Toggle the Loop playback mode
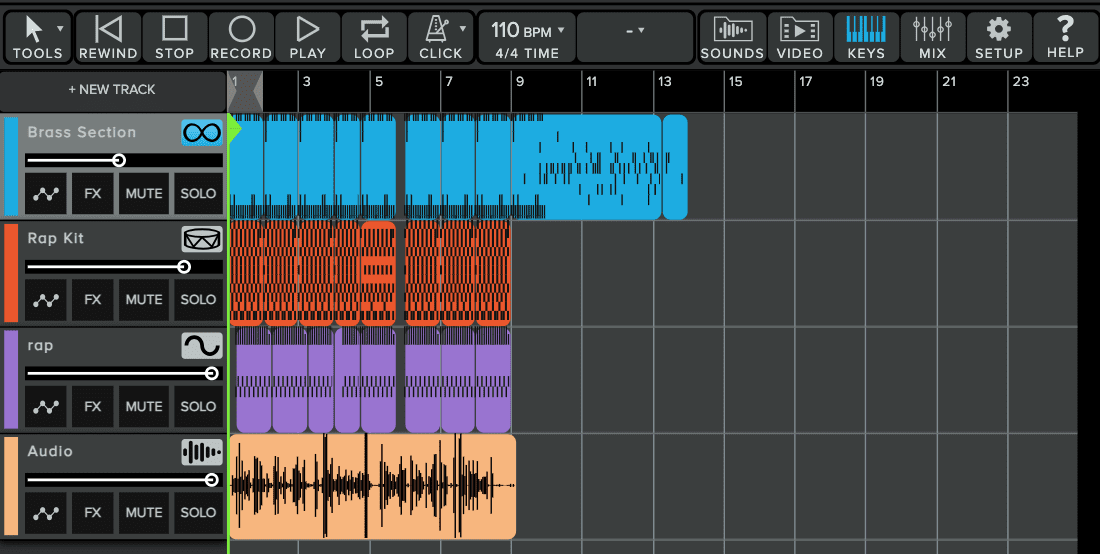Screen dimensions: 1100x554 374,37
